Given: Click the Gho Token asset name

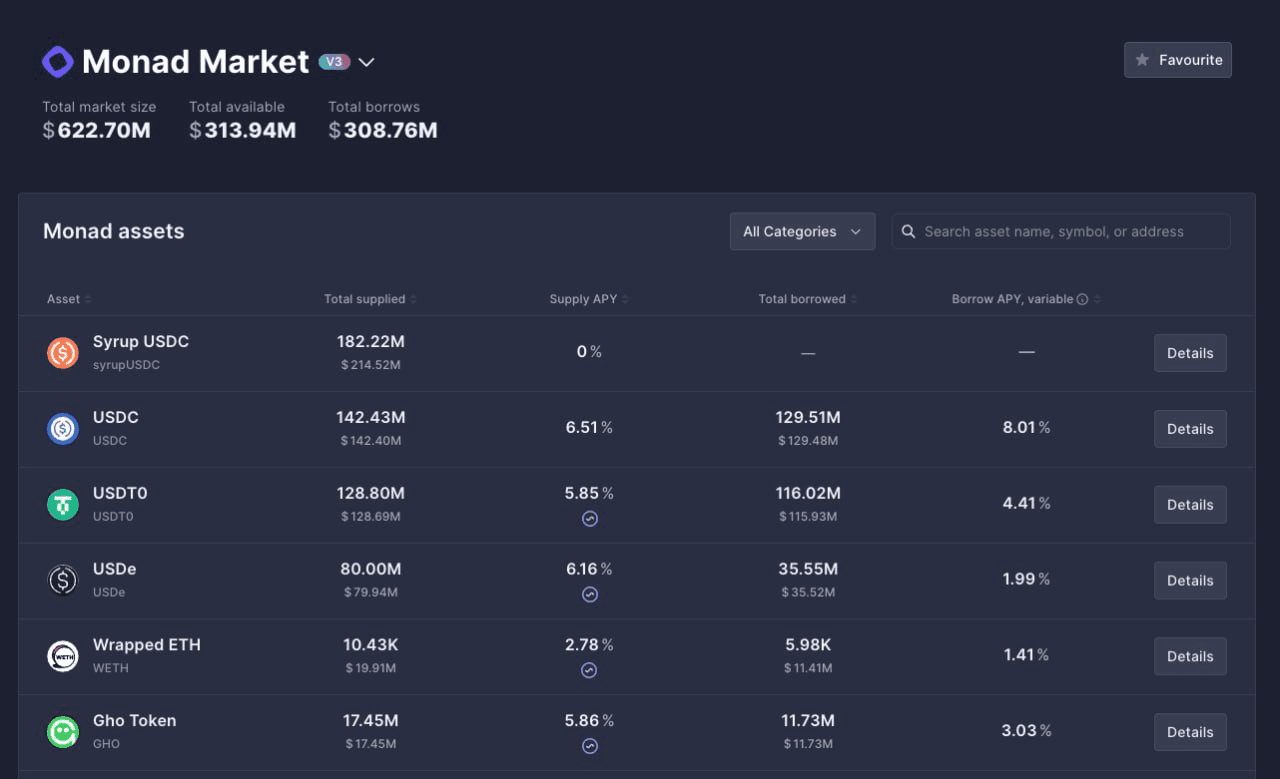Looking at the screenshot, I should 135,721.
